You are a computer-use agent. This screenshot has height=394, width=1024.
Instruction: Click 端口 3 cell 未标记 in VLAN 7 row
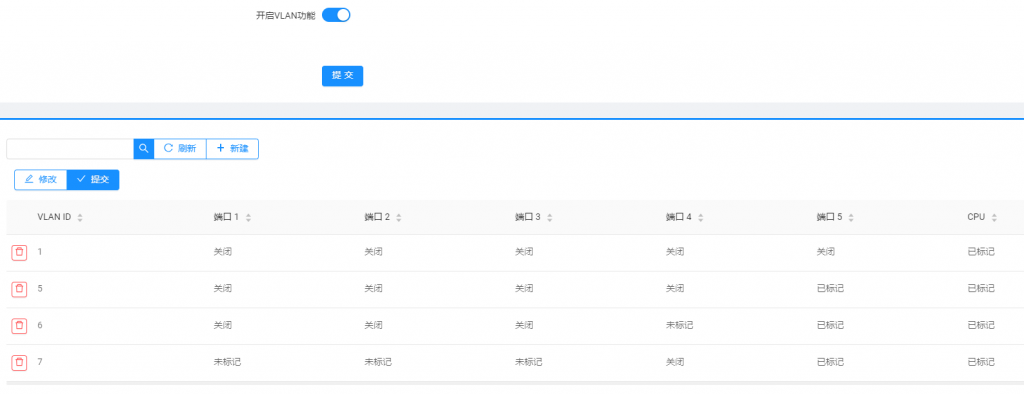[528, 361]
